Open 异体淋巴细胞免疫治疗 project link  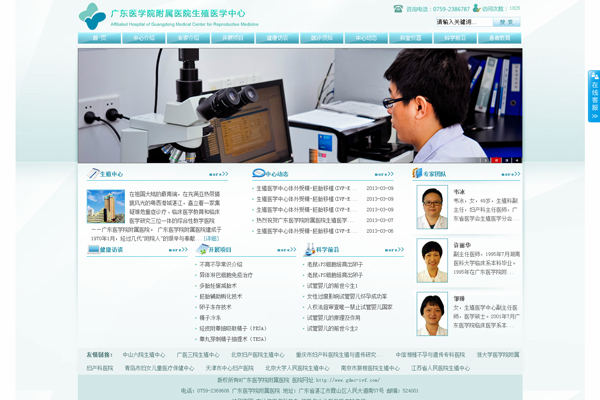[x=226, y=275]
